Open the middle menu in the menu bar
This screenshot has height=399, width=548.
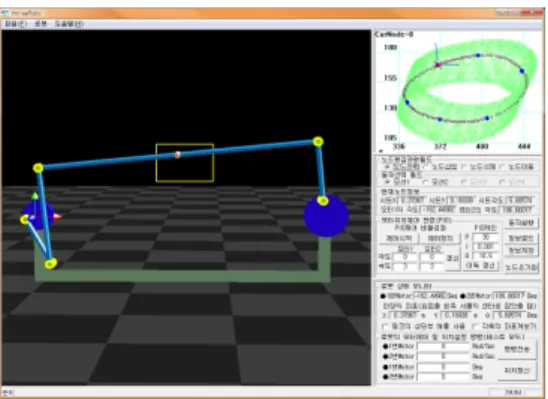pyautogui.click(x=41, y=24)
